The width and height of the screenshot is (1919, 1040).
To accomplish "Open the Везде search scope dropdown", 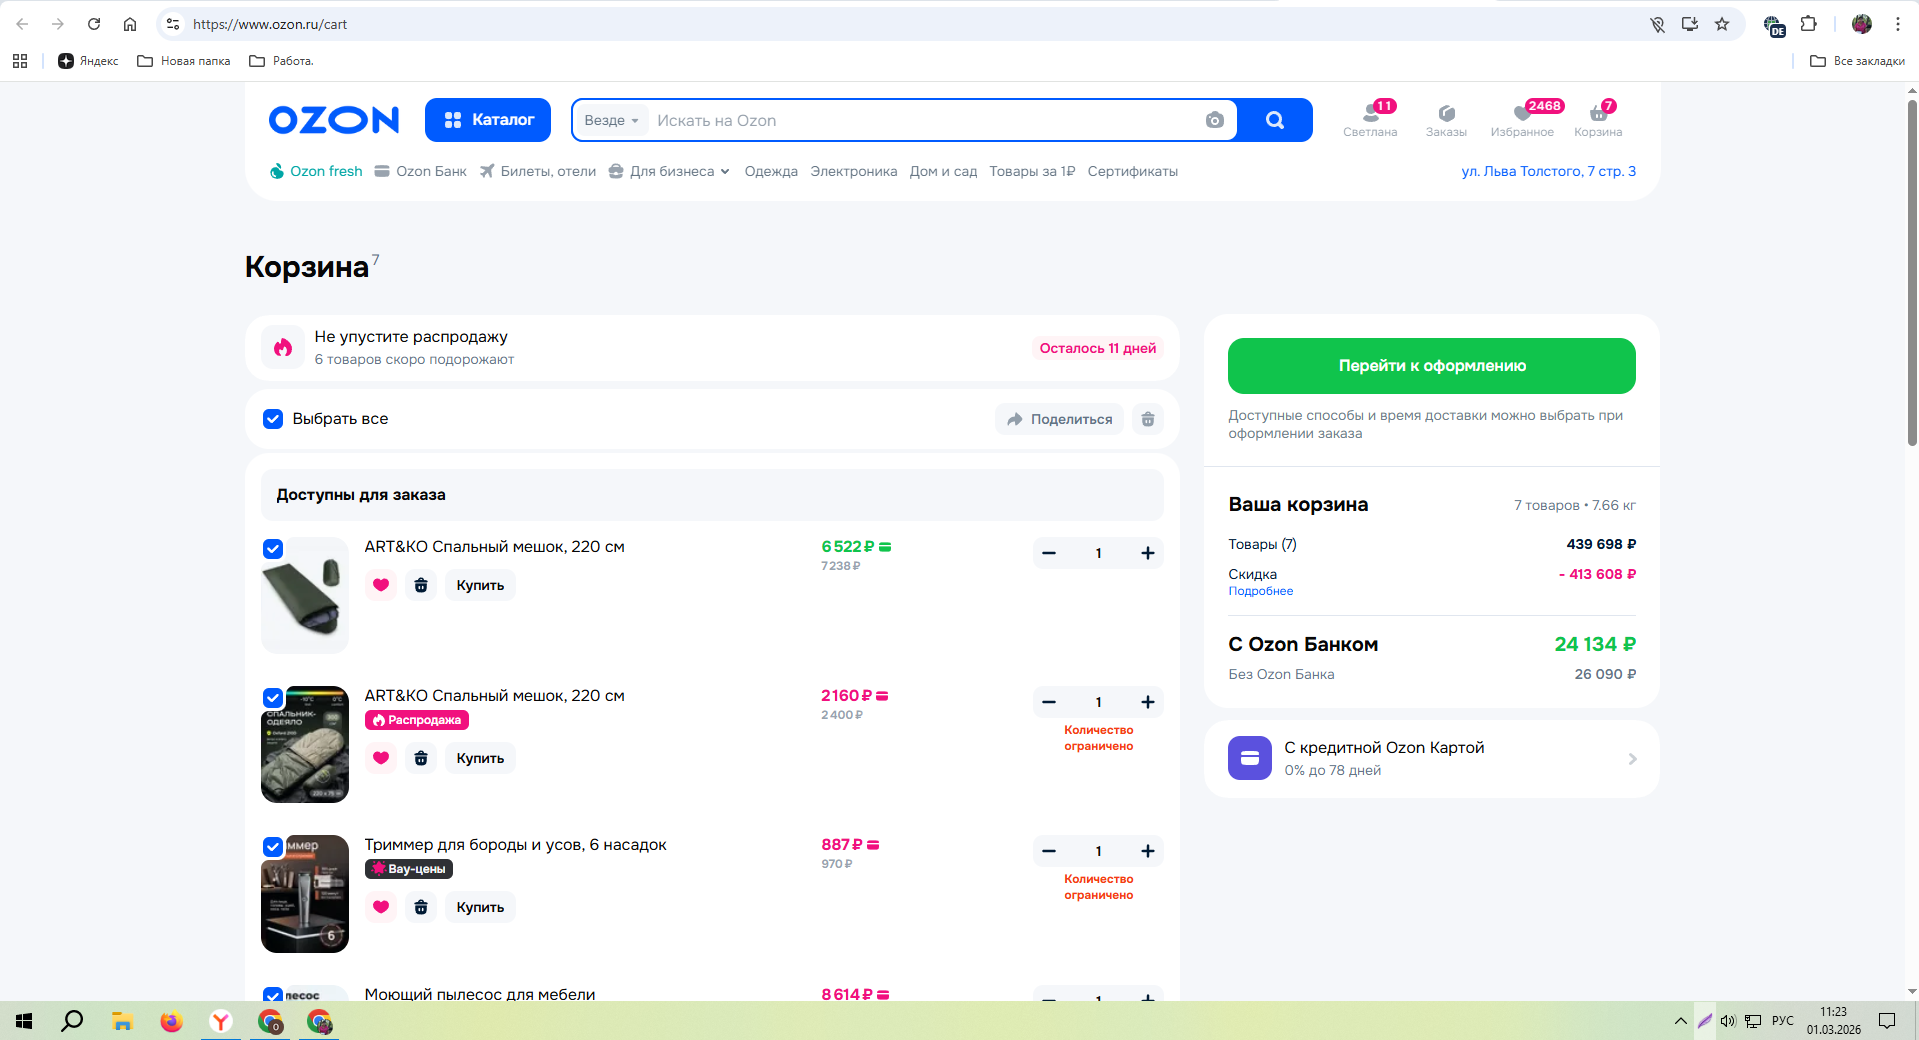I will point(611,120).
